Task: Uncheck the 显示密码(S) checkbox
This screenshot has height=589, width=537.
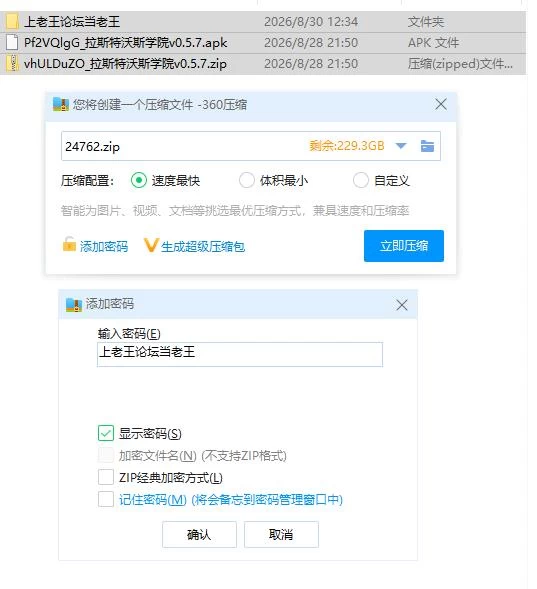Action: pyautogui.click(x=106, y=433)
